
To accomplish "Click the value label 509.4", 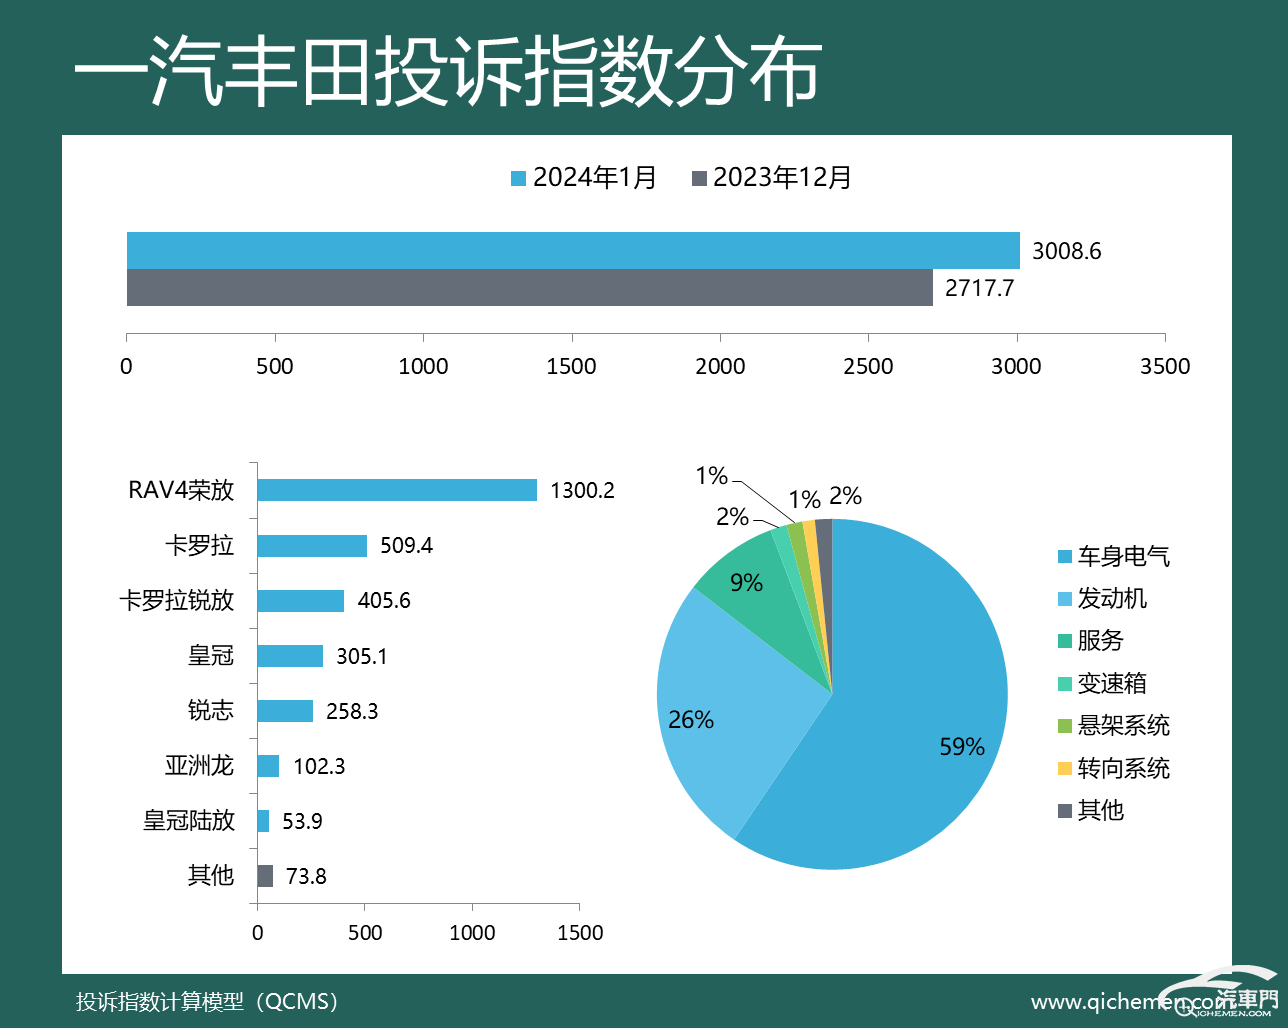I will (x=406, y=546).
